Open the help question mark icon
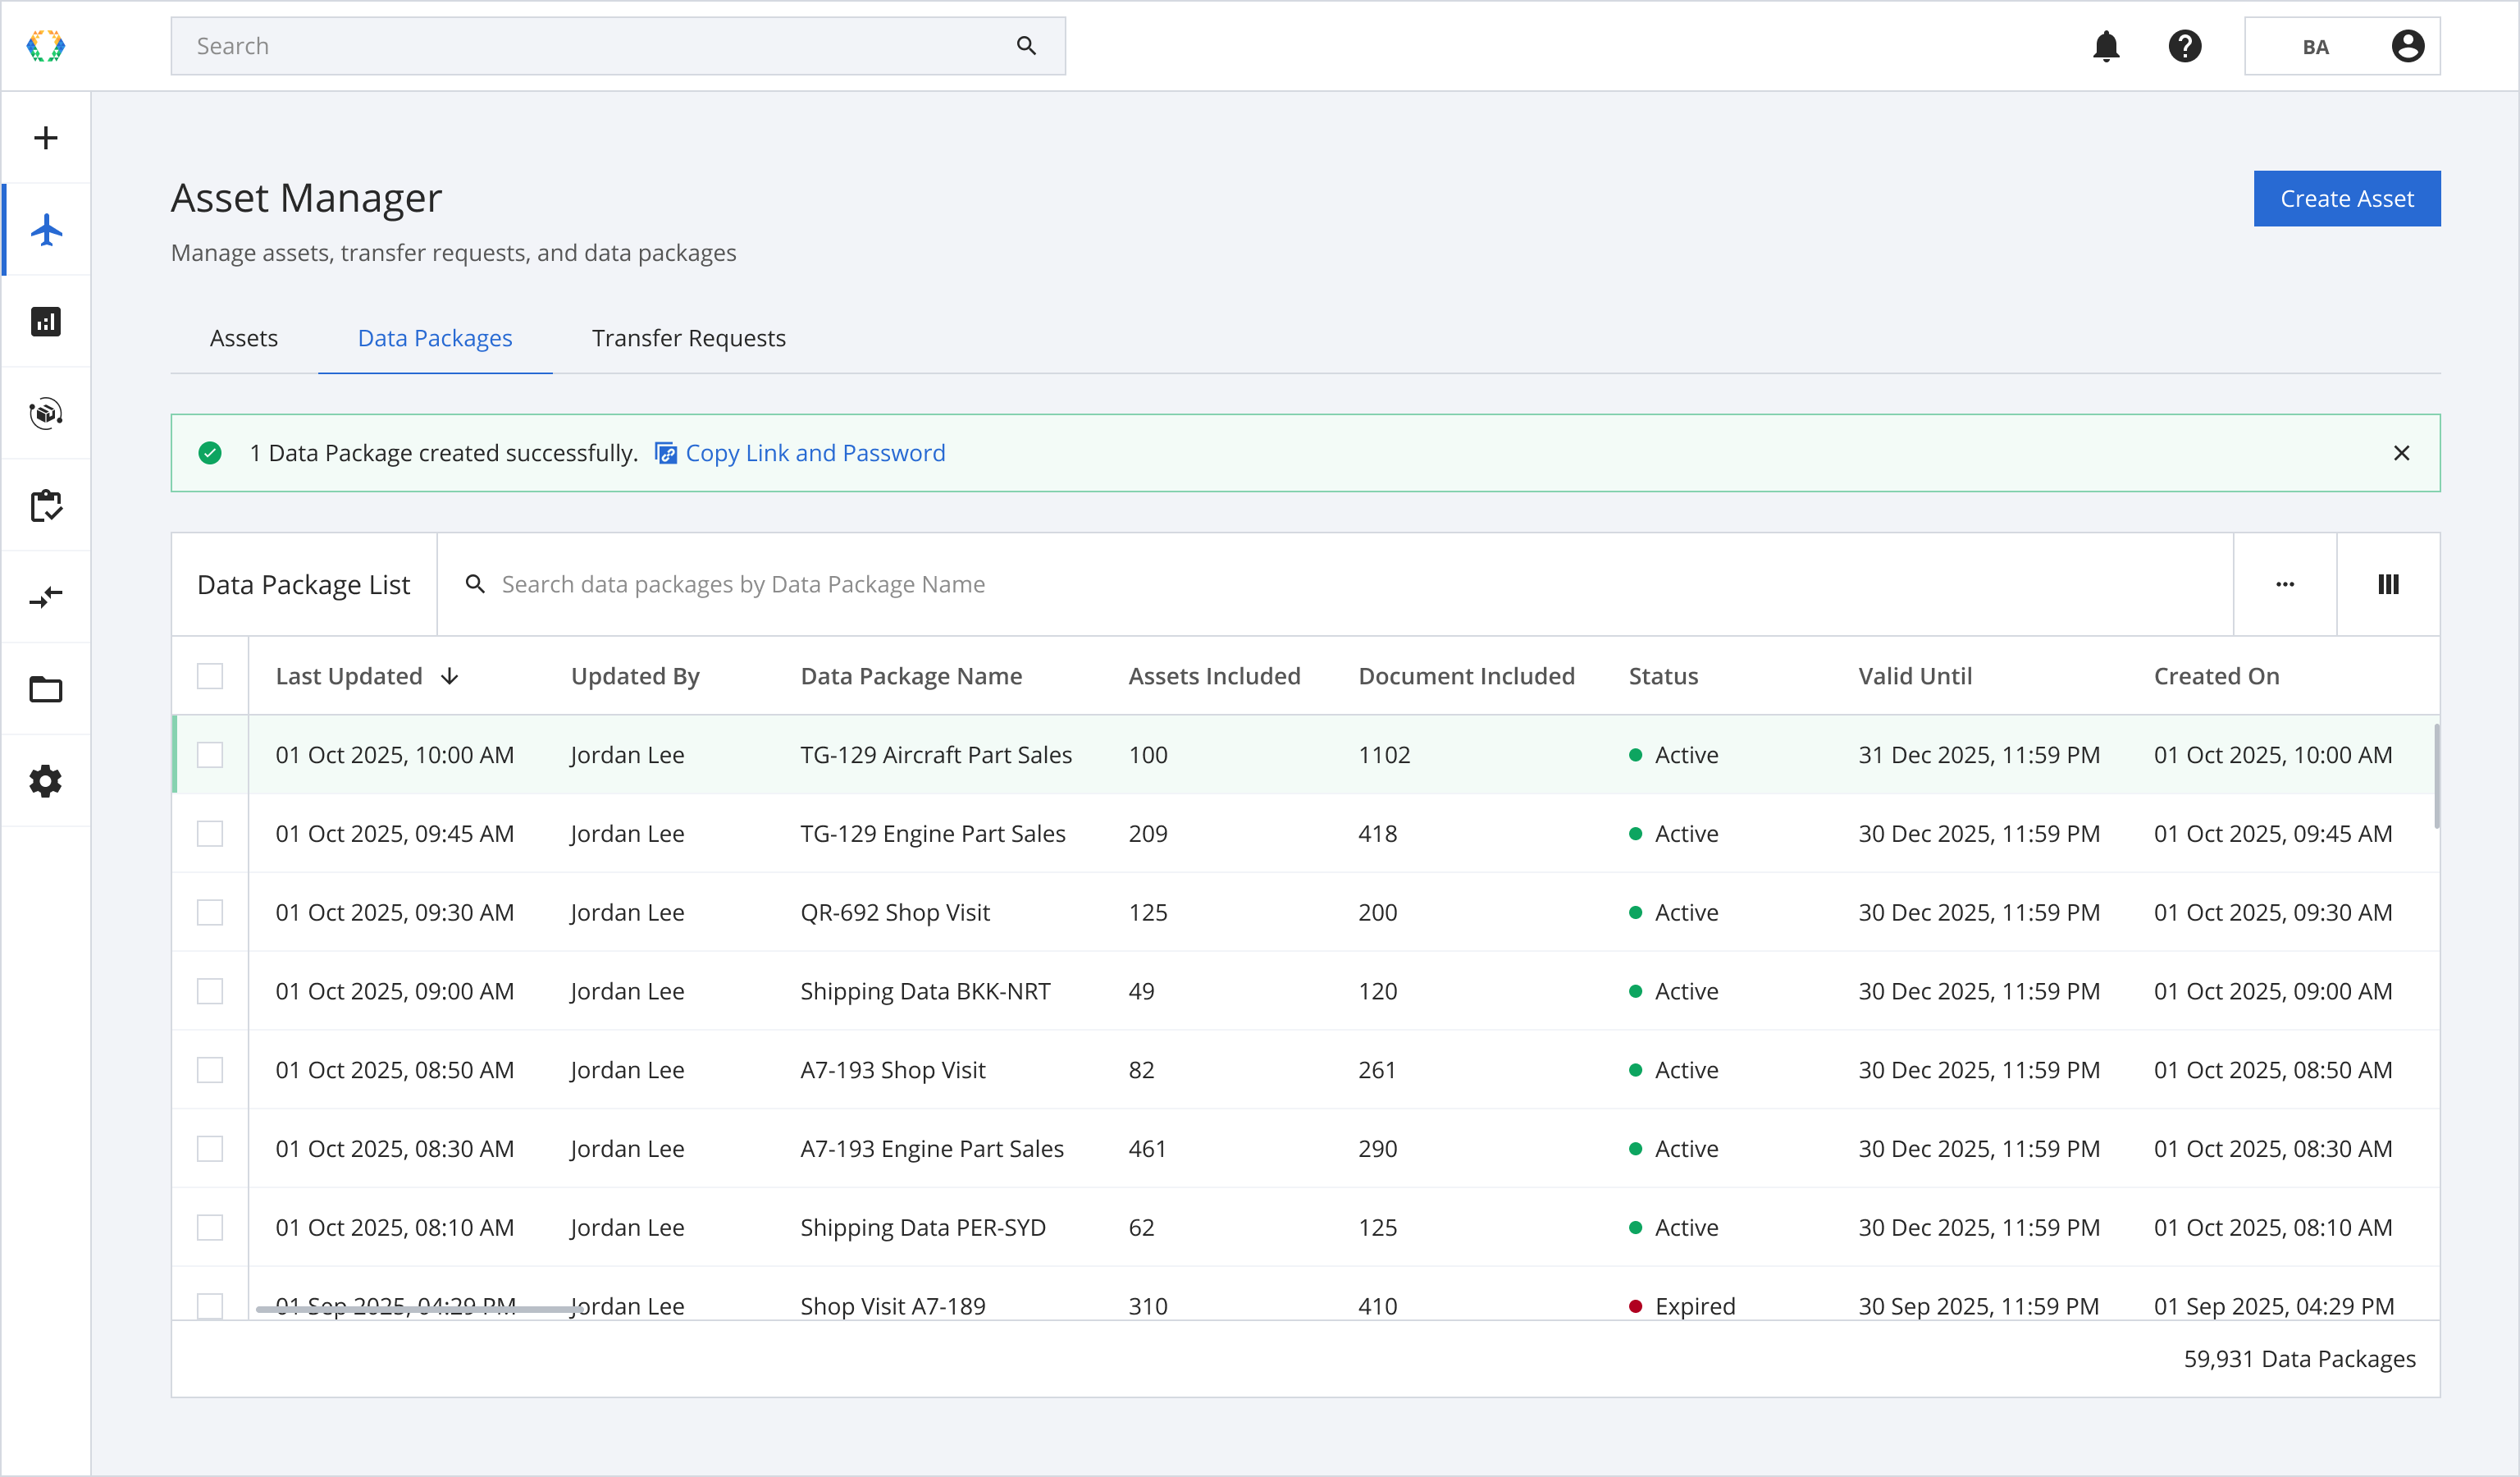 pyautogui.click(x=2185, y=46)
